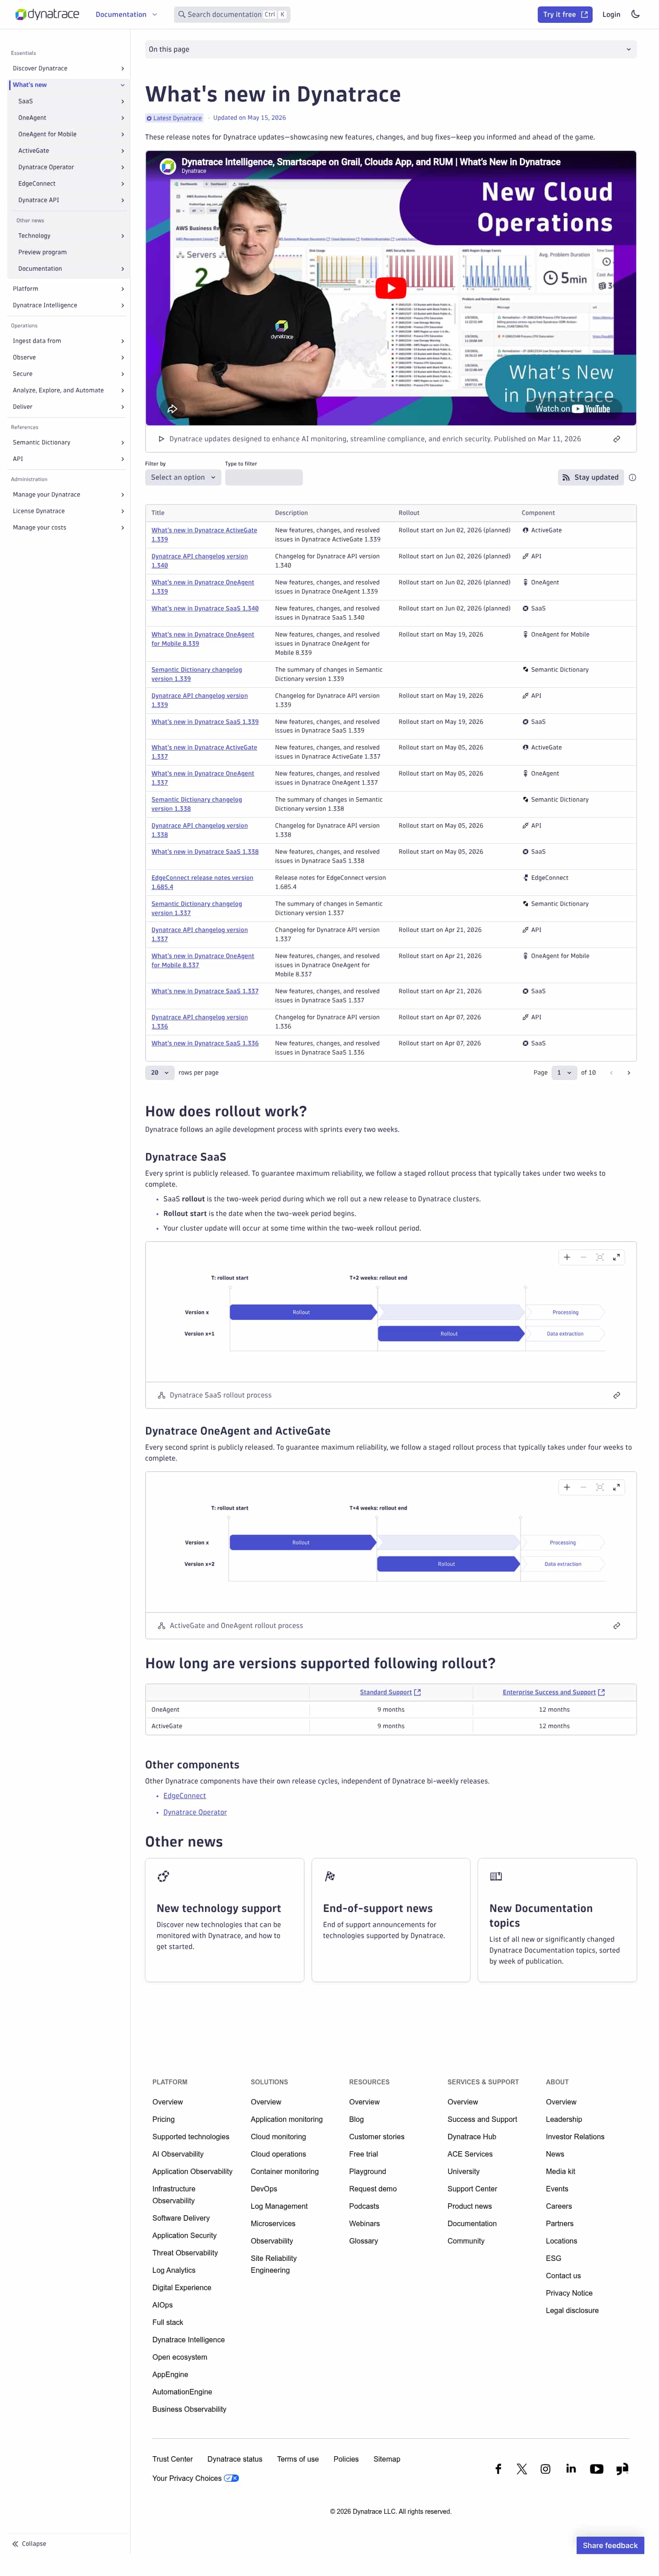The width and height of the screenshot is (659, 2576).
Task: Open SaaS rollout diagram in fullscreen
Action: (x=616, y=1257)
